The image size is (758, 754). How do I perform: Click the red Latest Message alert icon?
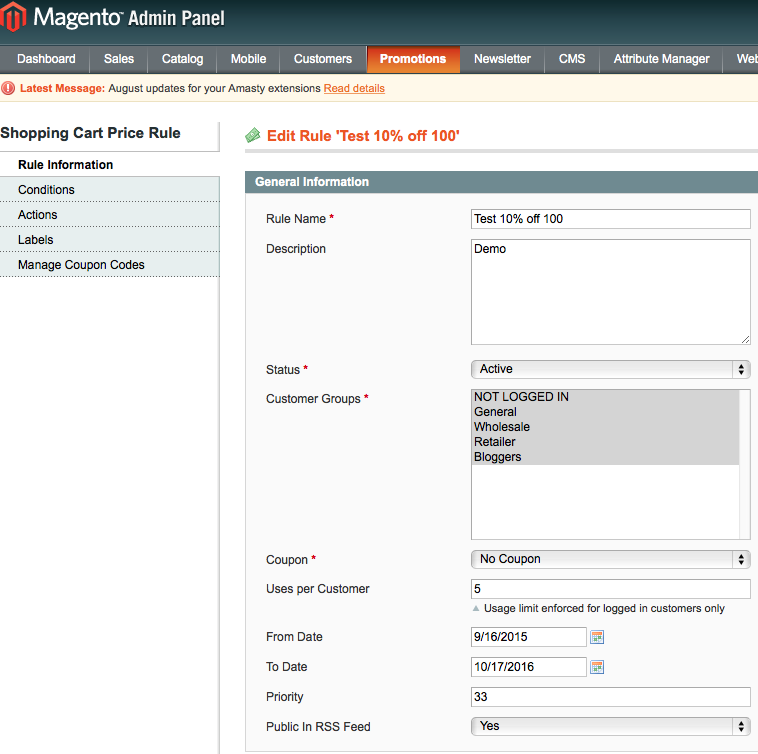click(x=8, y=88)
